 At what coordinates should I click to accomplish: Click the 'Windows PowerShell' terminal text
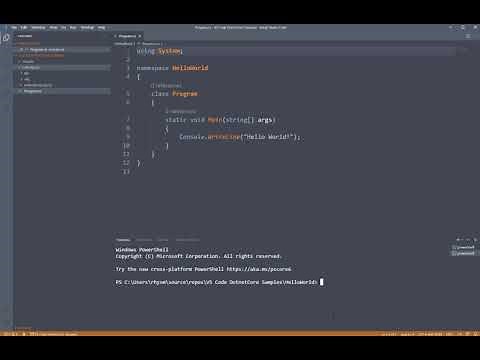pos(142,250)
